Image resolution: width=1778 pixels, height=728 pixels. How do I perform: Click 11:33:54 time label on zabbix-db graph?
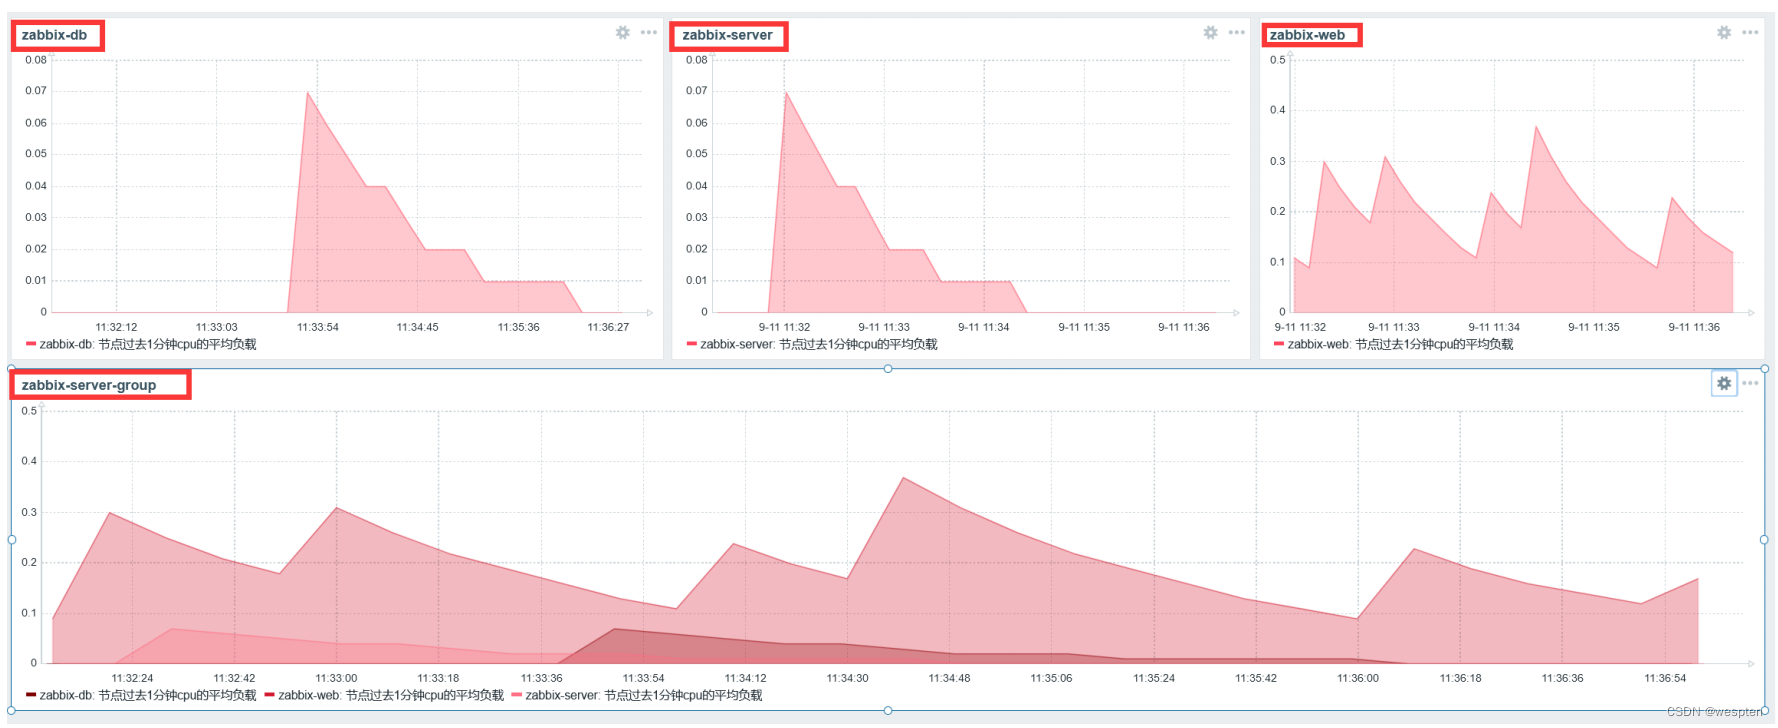pos(318,327)
